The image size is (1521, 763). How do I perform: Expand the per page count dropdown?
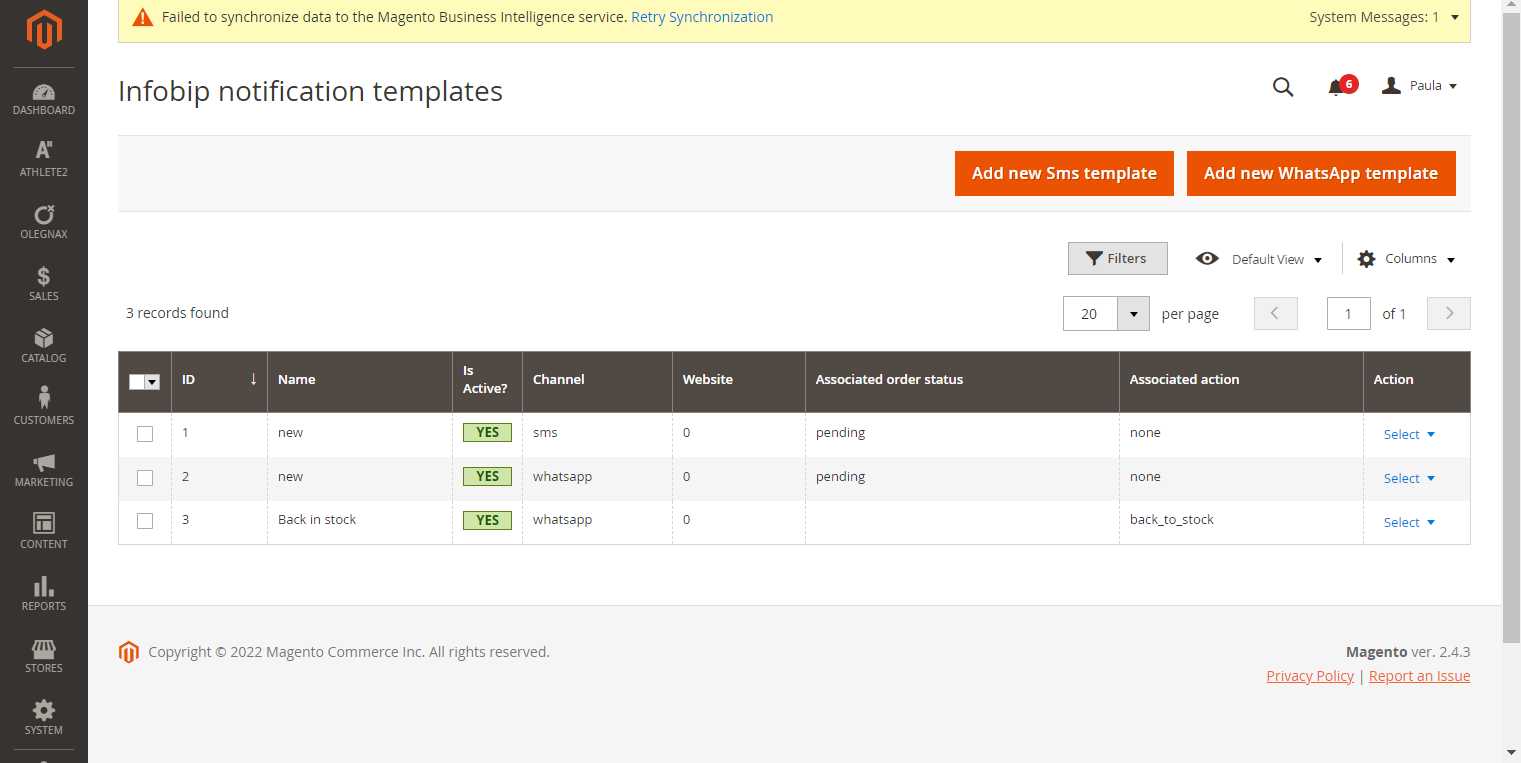1133,314
